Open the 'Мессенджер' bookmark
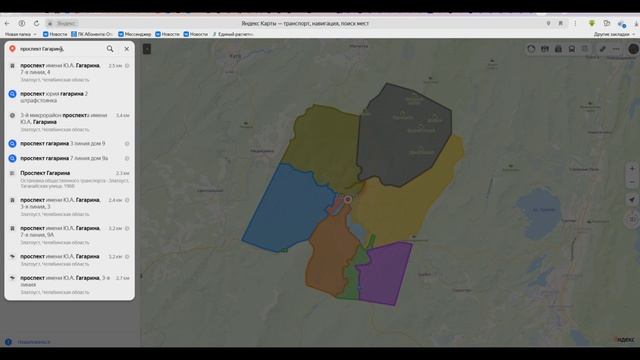Screen dimensions: 640x360 pyautogui.click(x=134, y=34)
